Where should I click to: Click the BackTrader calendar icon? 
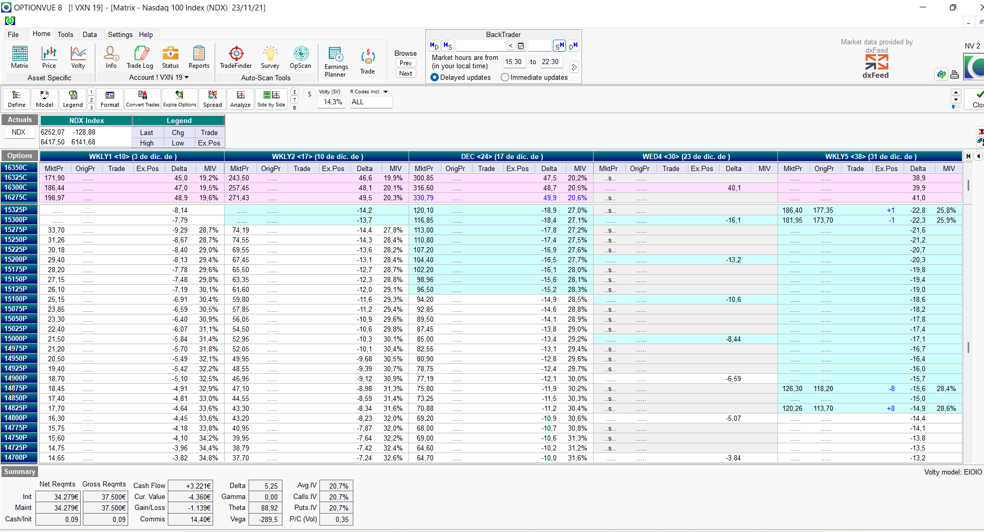click(521, 46)
